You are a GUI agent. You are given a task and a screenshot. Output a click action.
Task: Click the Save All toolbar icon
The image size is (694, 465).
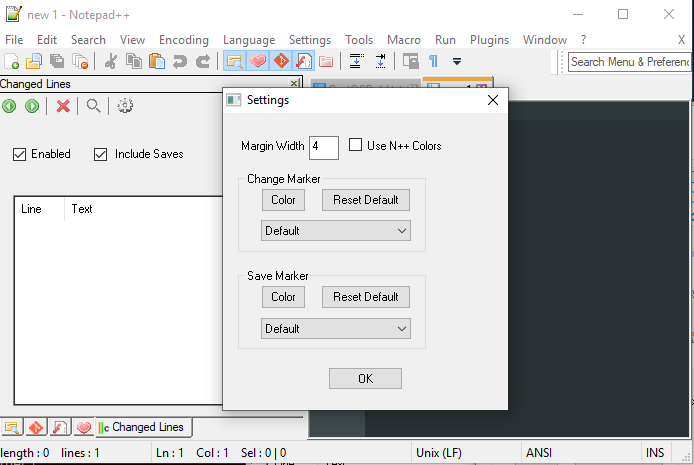pos(57,61)
